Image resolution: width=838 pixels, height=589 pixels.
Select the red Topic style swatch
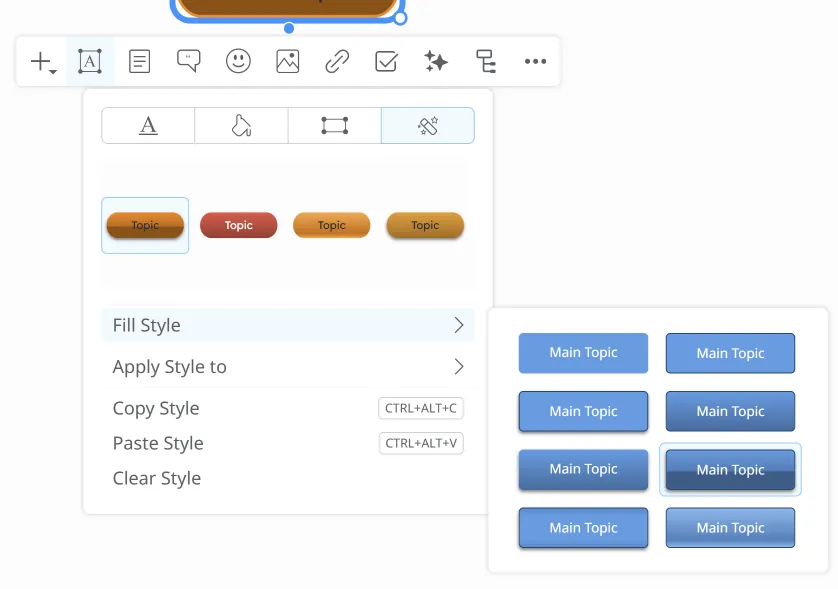tap(239, 225)
